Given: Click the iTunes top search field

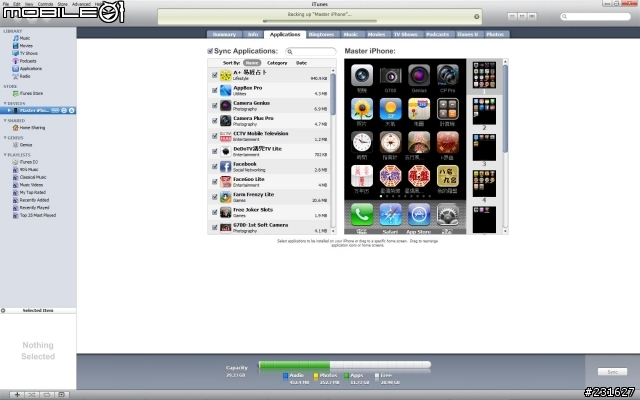Looking at the screenshot, I should tap(596, 17).
